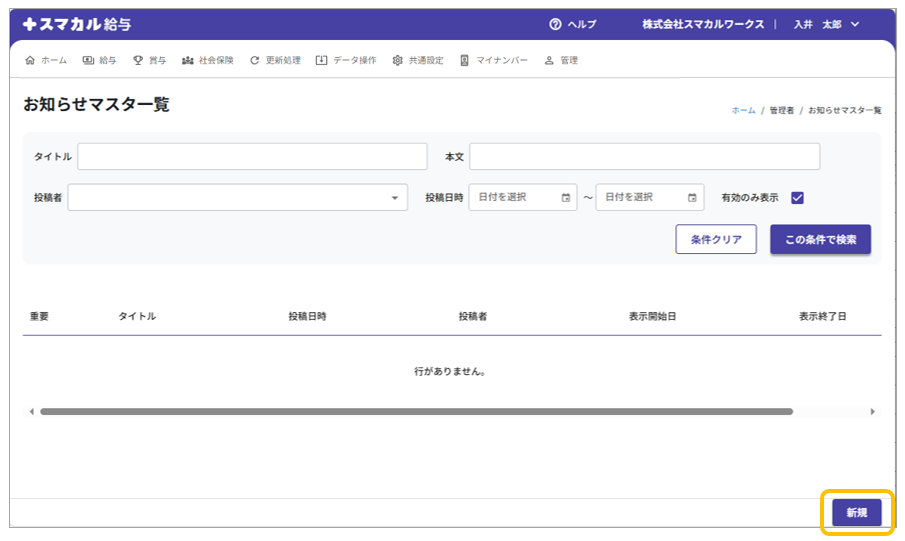905x541 pixels.
Task: Uncheck the 有効のみ表示 checkbox
Action: point(797,198)
